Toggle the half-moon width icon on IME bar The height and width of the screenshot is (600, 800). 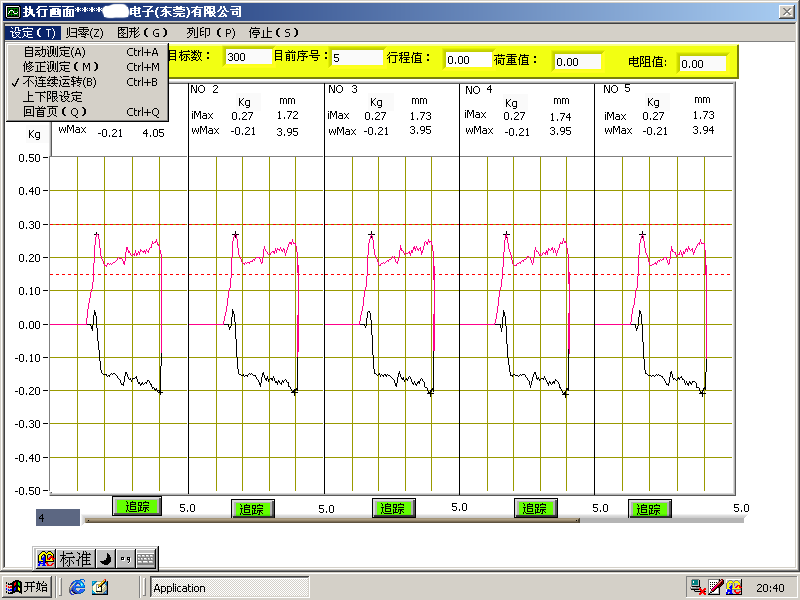click(x=105, y=558)
